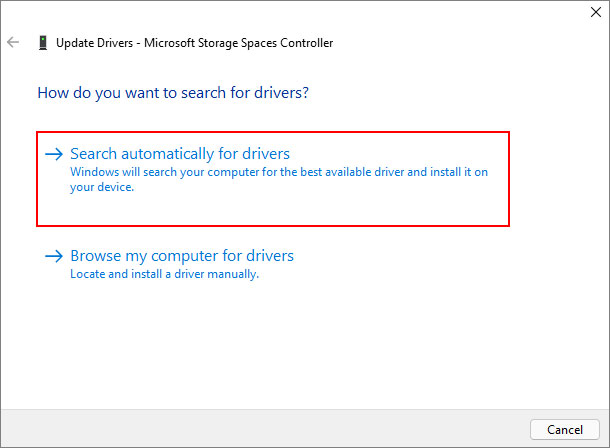The height and width of the screenshot is (448, 610).
Task: Choose "Browse my computer for drivers"
Action: [x=181, y=256]
